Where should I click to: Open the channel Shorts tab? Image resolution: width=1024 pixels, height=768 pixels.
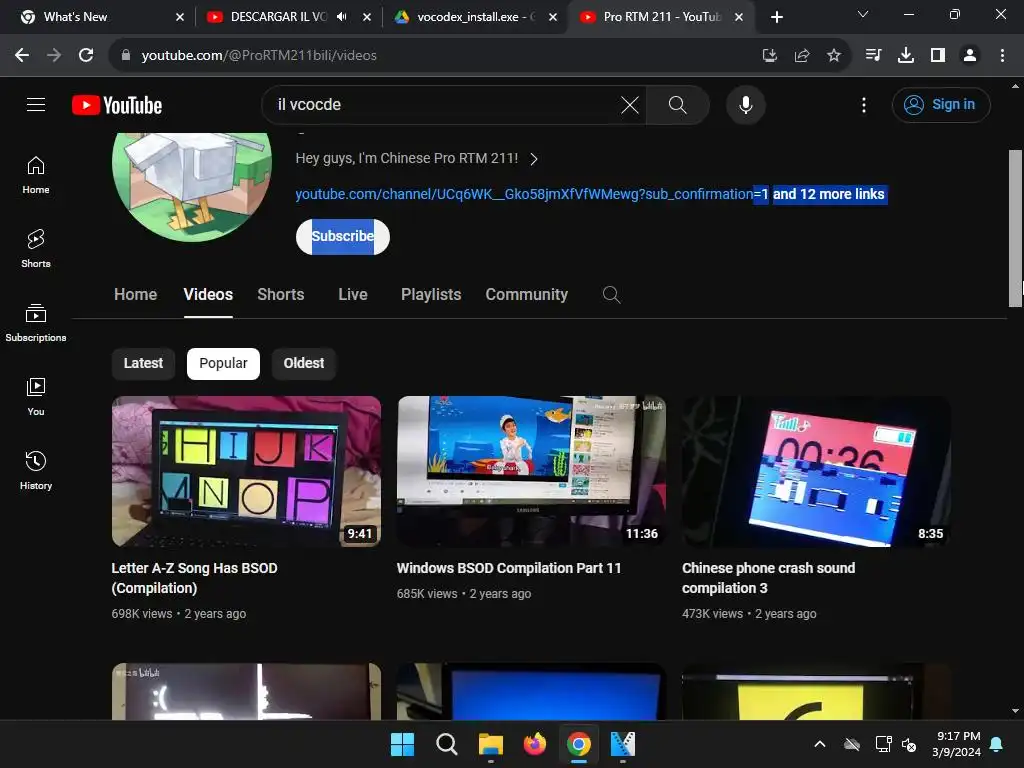tap(281, 295)
